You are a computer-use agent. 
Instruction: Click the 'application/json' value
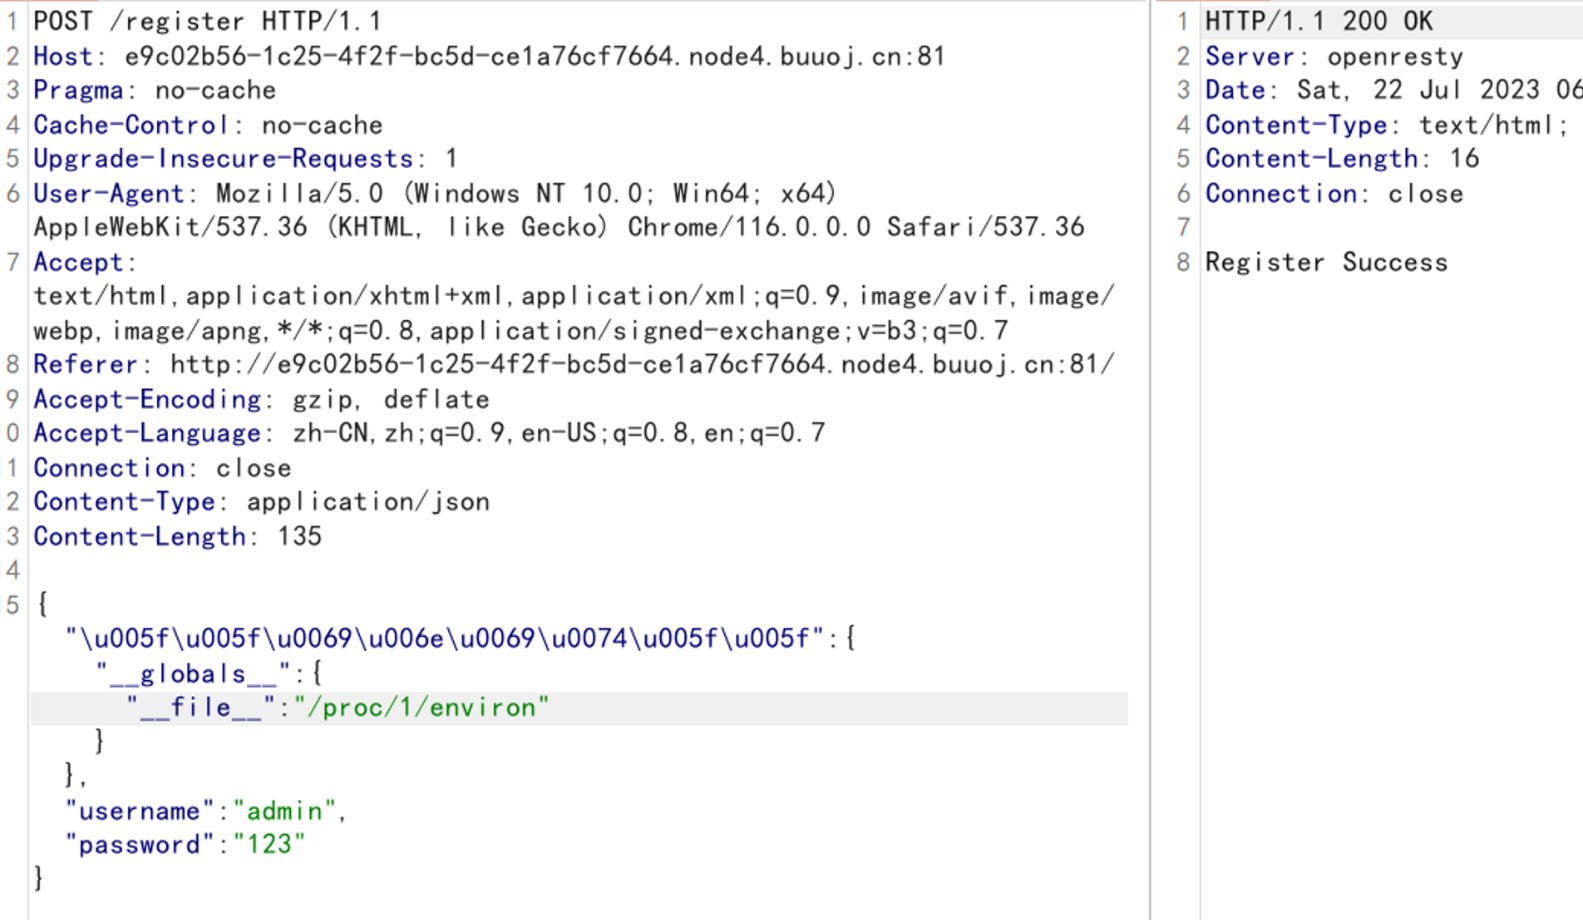click(368, 501)
